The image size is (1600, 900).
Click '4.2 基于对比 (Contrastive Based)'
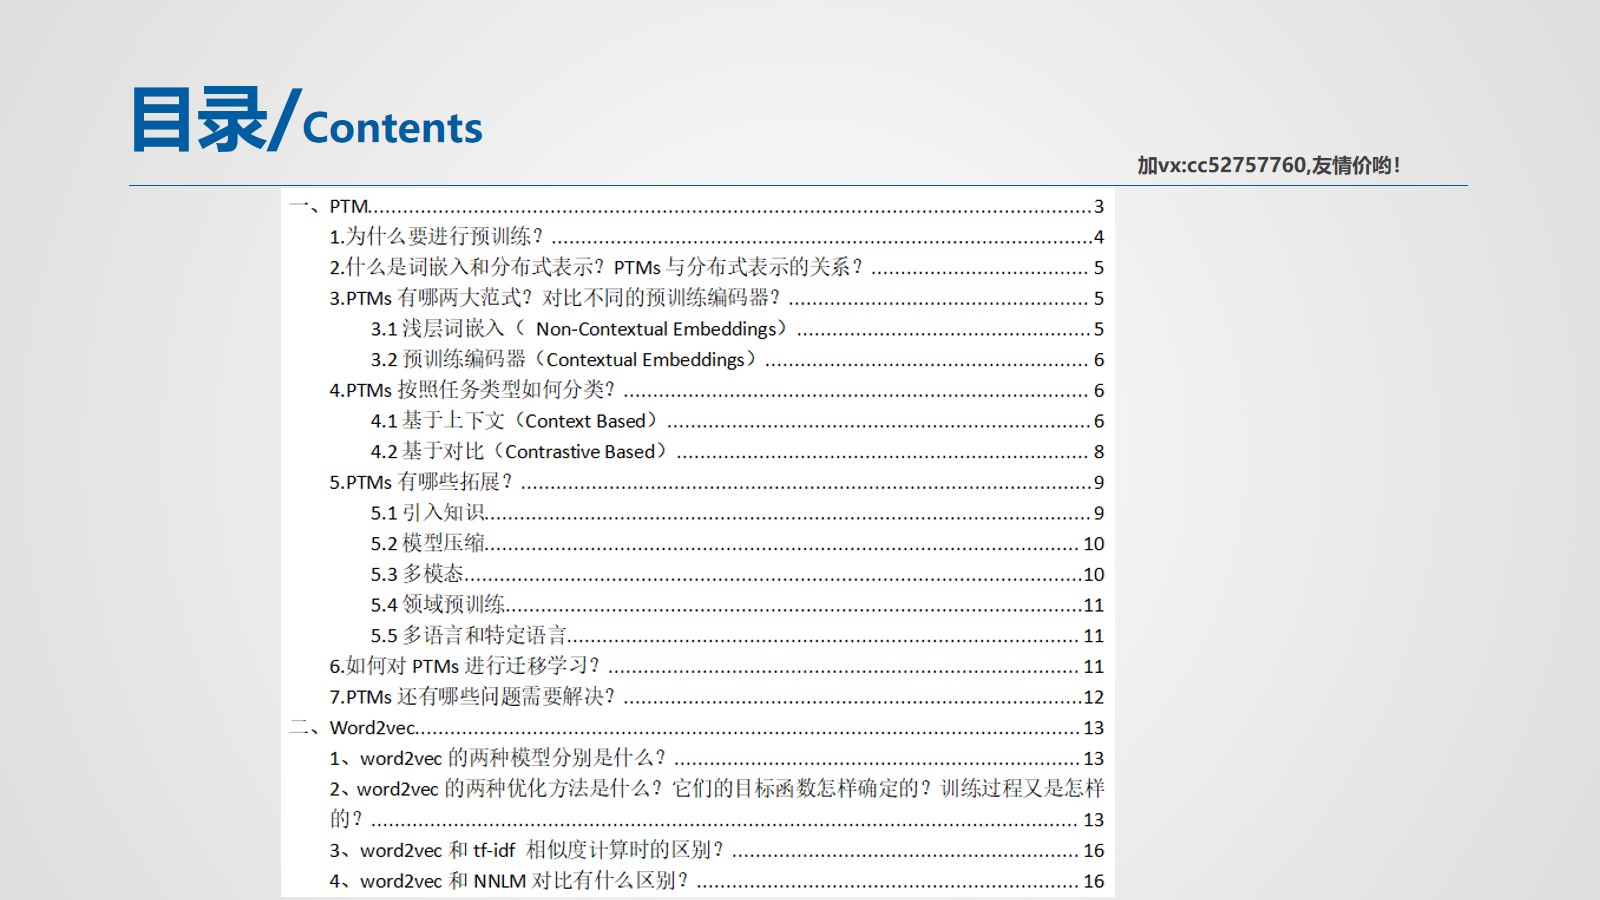(x=737, y=451)
